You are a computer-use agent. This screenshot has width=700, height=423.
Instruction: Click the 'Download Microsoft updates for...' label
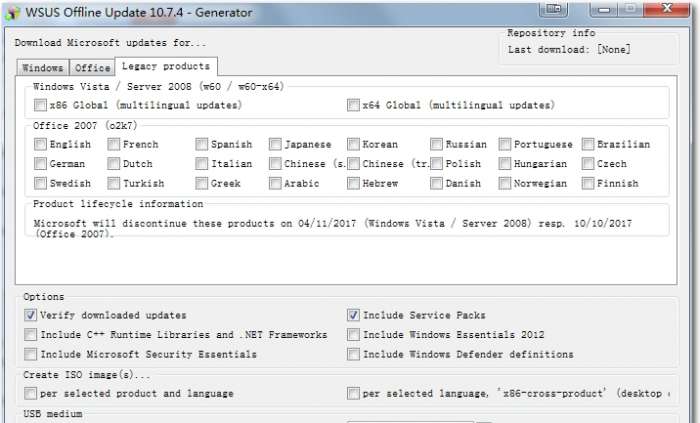pyautogui.click(x=110, y=43)
